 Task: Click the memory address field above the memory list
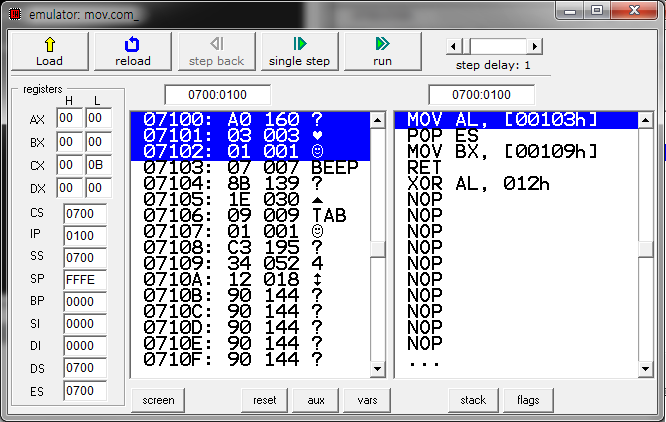coord(218,95)
